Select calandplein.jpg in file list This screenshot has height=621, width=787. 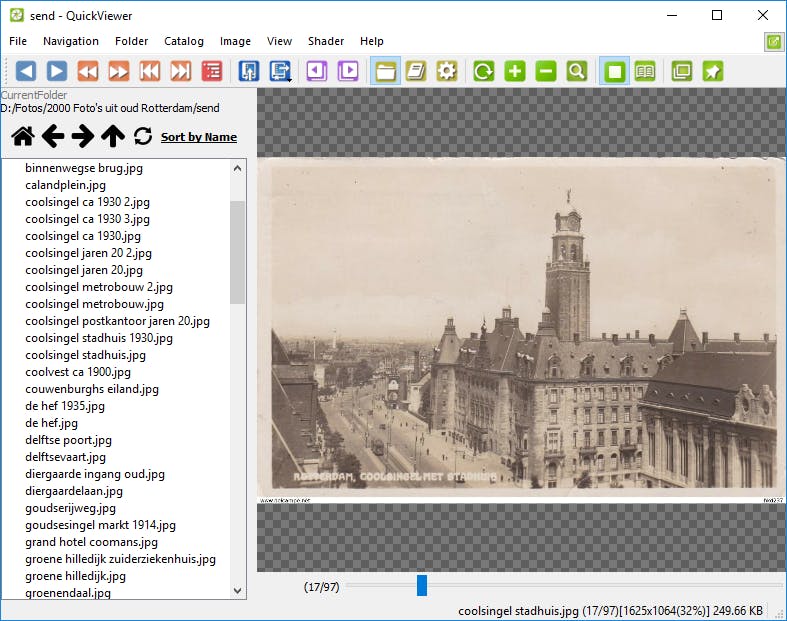pos(66,185)
